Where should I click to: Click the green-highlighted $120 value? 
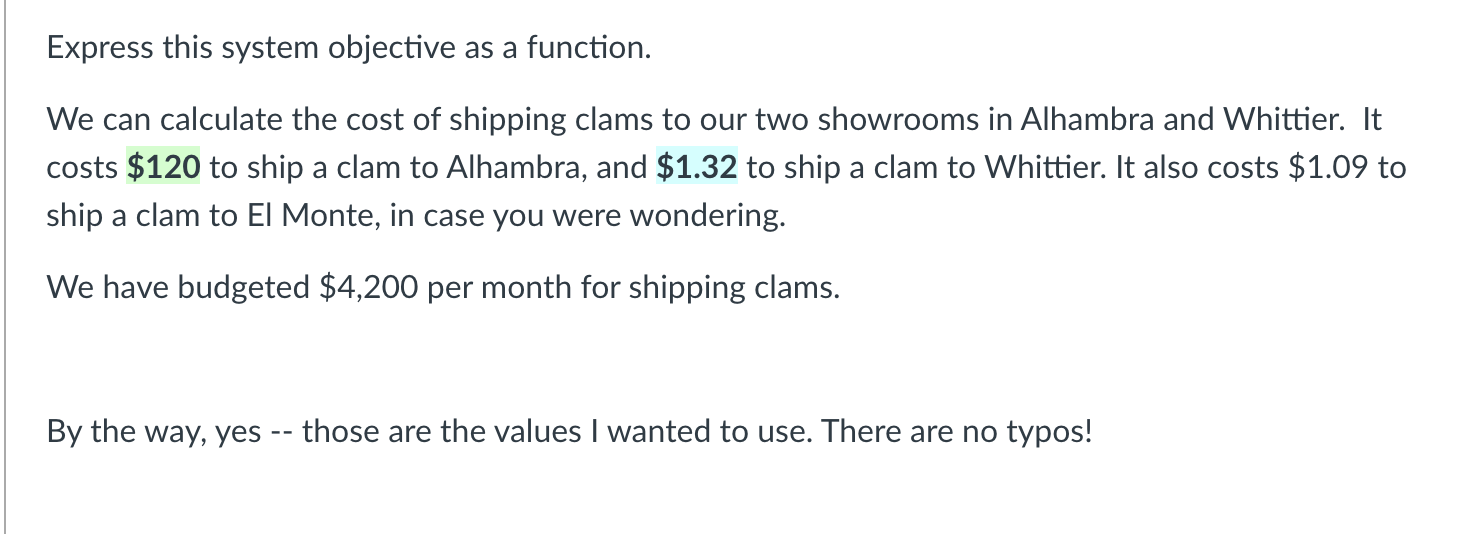point(164,168)
